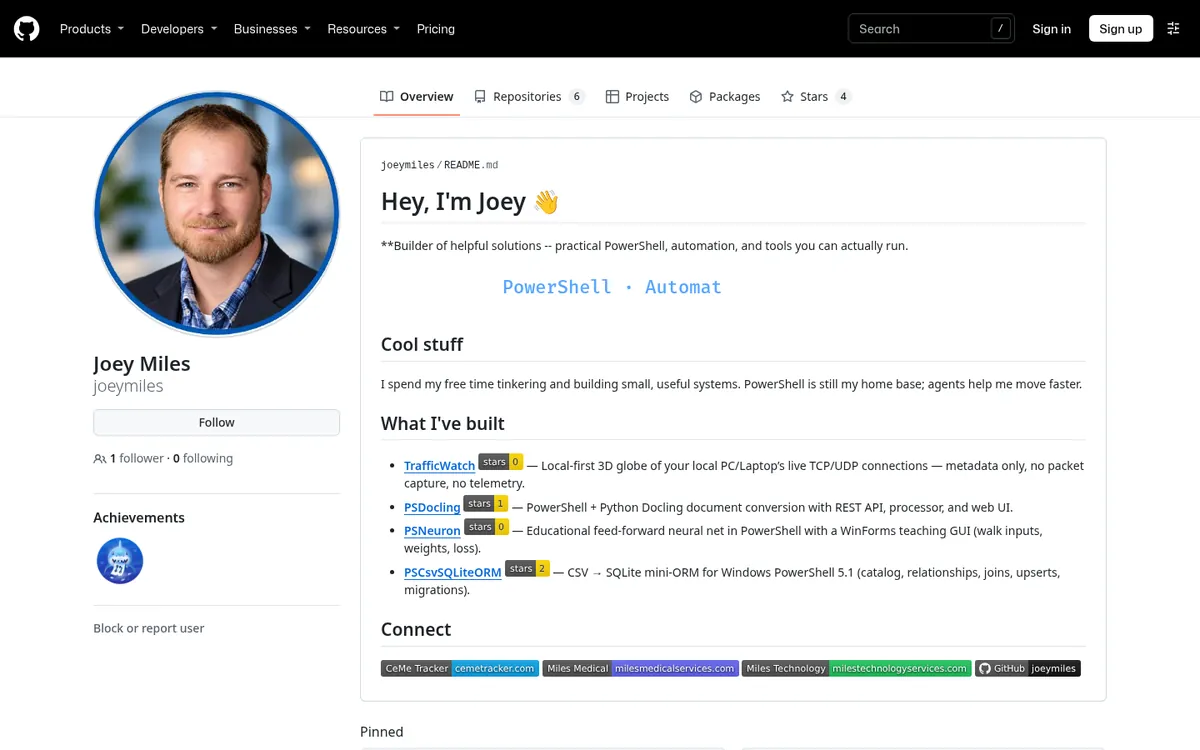Click the Sign in link
Viewport: 1200px width, 750px height.
pos(1052,29)
